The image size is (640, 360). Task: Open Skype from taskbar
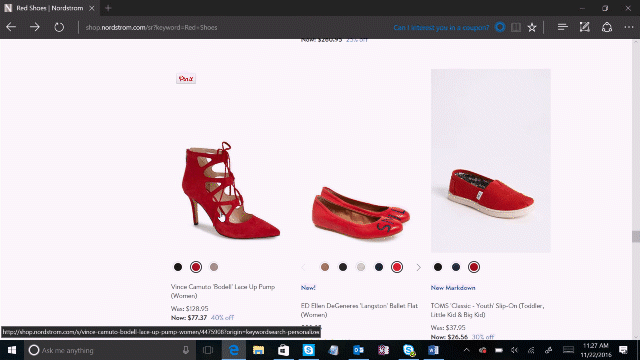309,350
